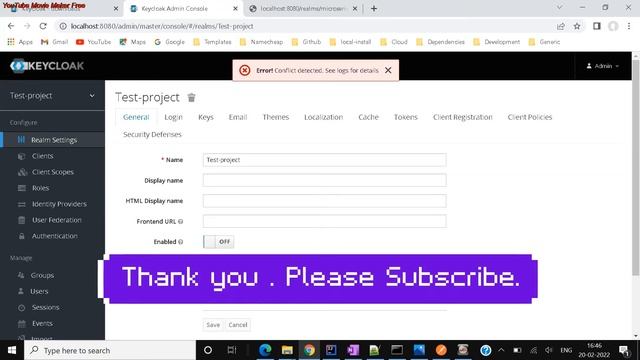The image size is (640, 360).
Task: Go to Client Scopes
Action: (x=53, y=172)
